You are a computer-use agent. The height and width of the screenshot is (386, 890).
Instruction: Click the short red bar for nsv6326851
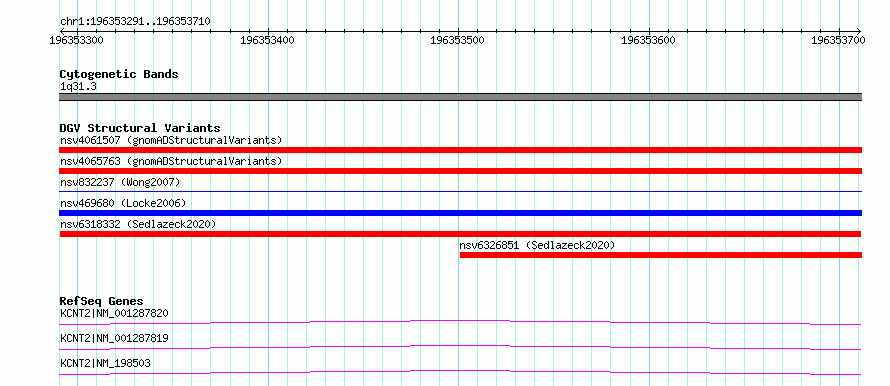coord(661,255)
